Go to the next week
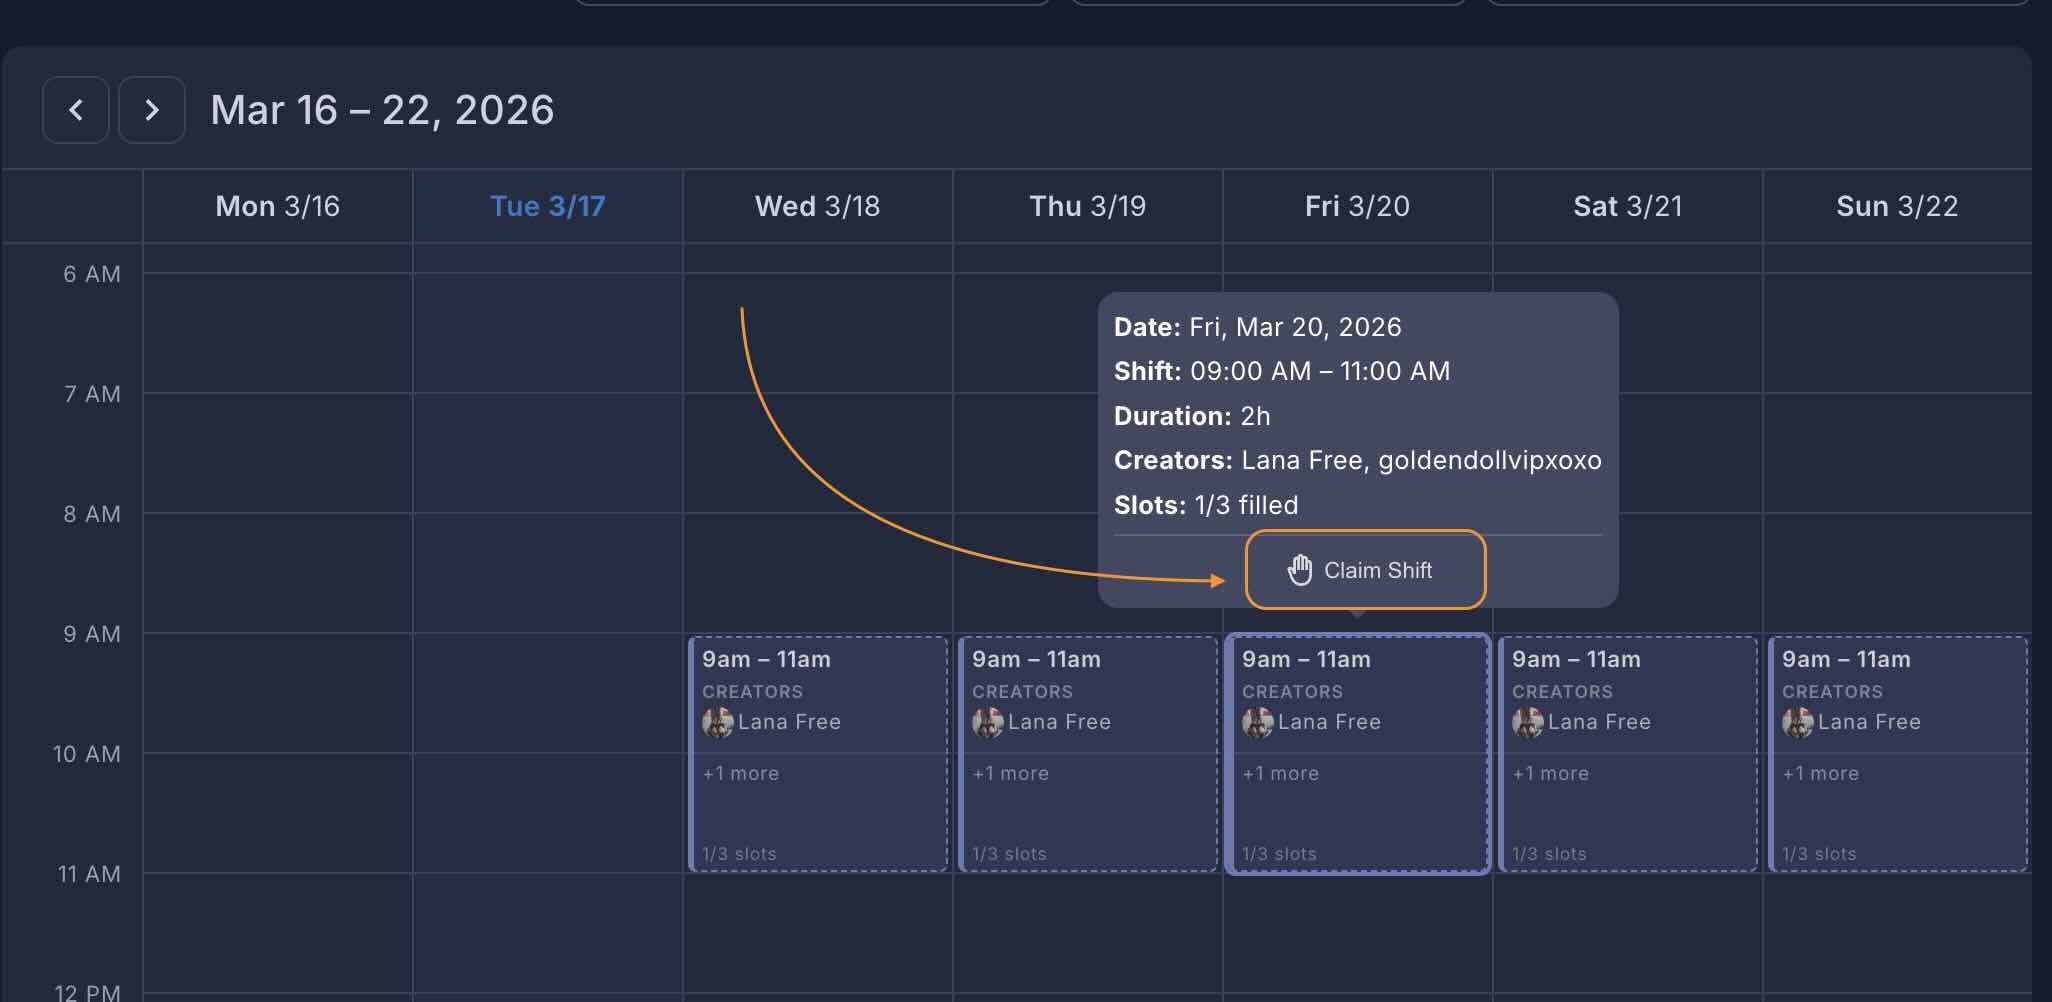The image size is (2052, 1002). 152,110
